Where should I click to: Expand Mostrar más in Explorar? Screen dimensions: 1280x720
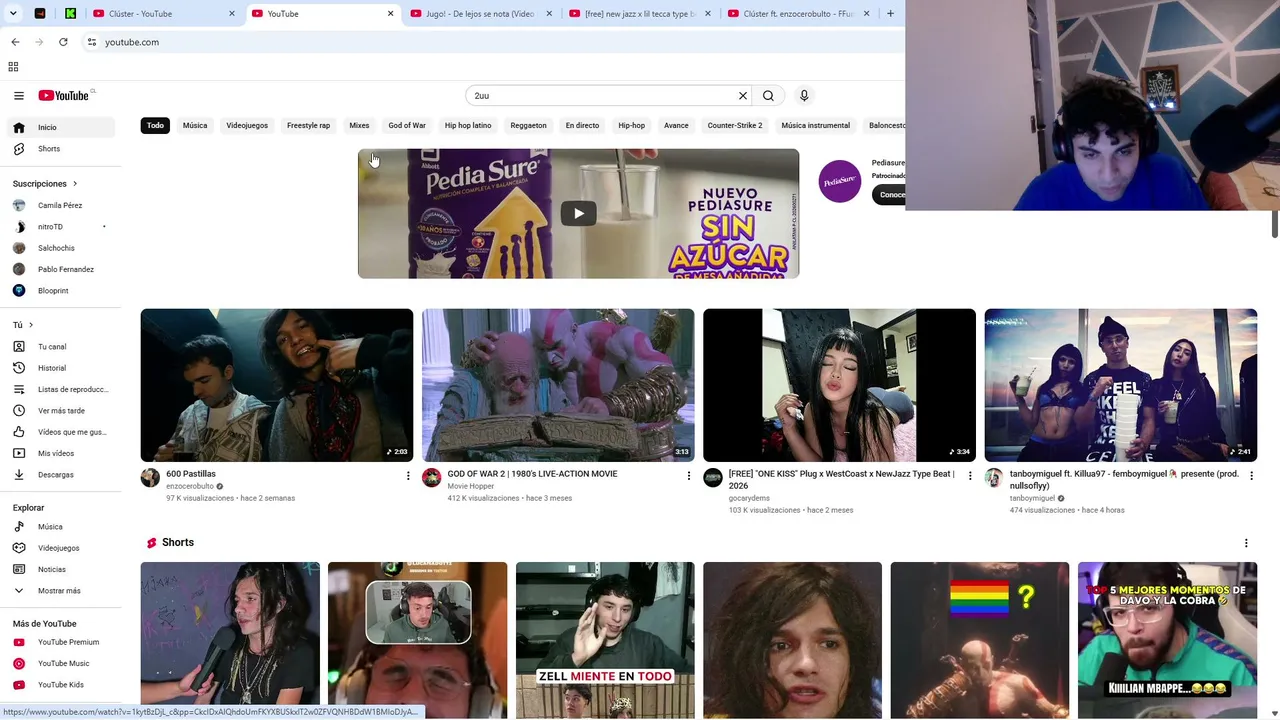tap(60, 591)
